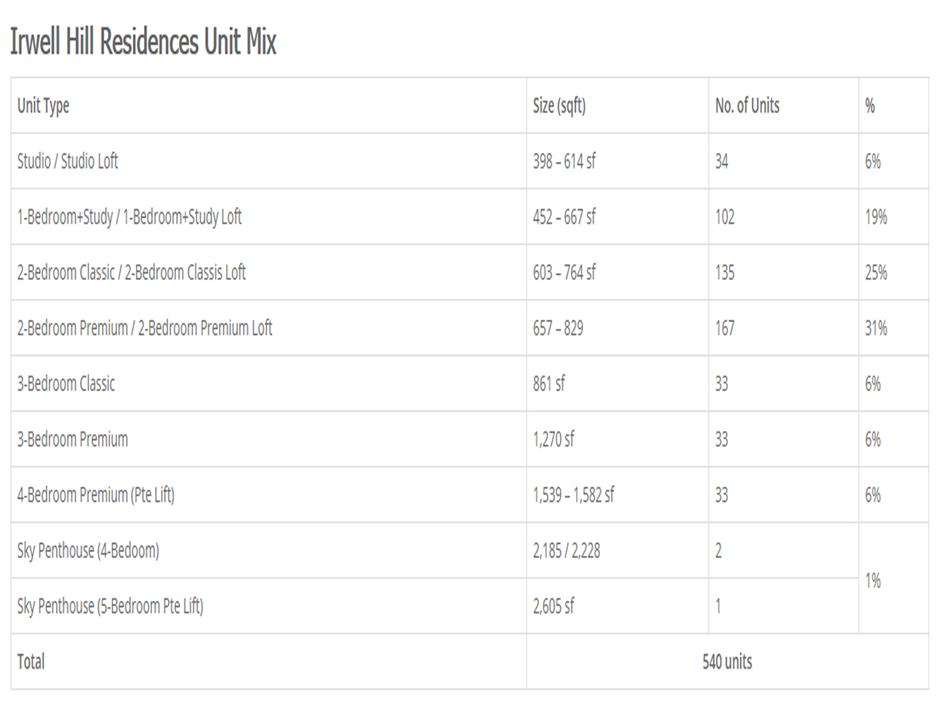Viewport: 943px width, 717px height.
Task: Click the 540 units total cell
Action: click(727, 662)
